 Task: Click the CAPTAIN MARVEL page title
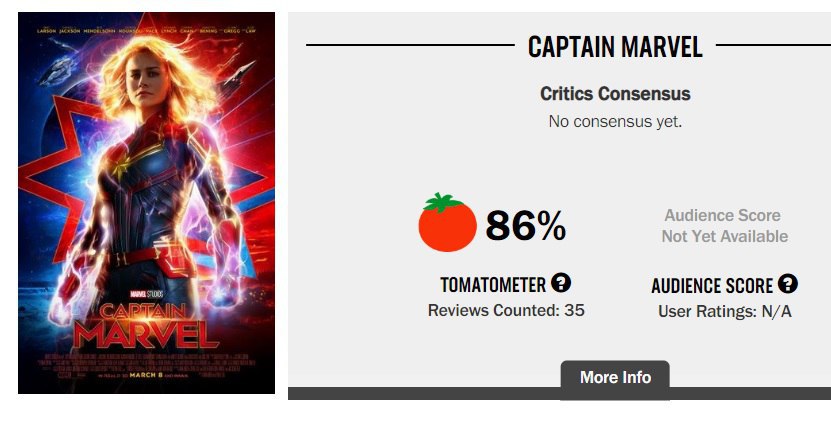click(x=615, y=46)
